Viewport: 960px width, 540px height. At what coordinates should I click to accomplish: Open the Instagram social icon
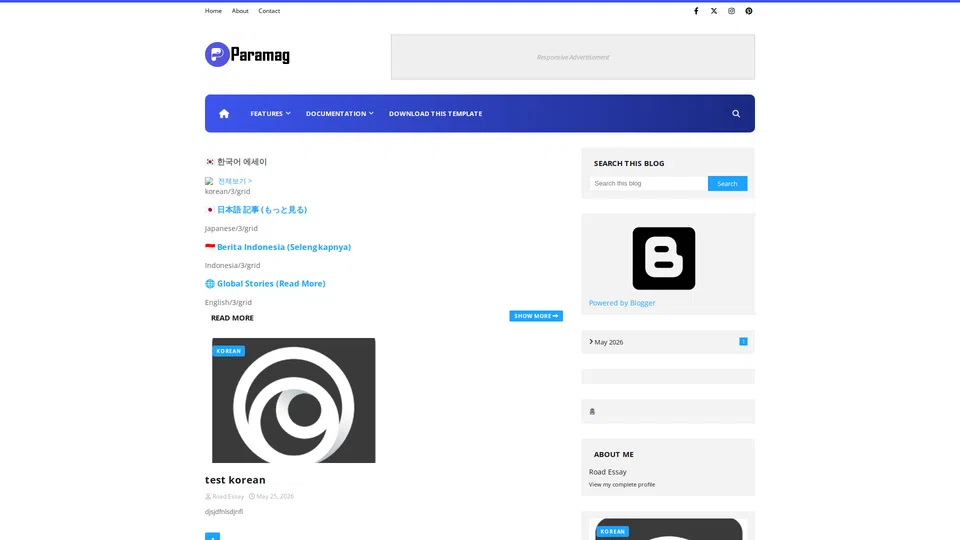pos(731,11)
